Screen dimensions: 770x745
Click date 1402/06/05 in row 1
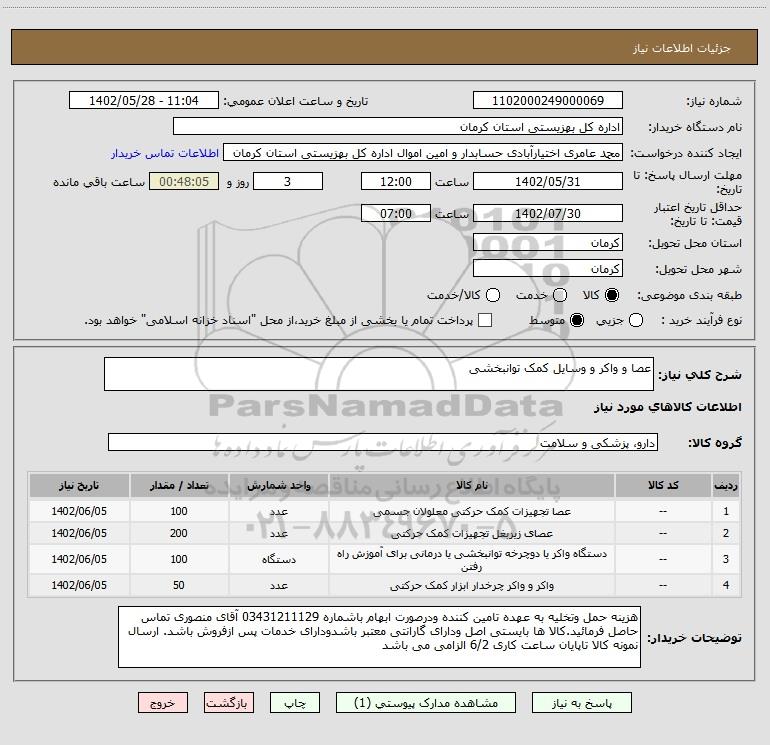tap(79, 511)
